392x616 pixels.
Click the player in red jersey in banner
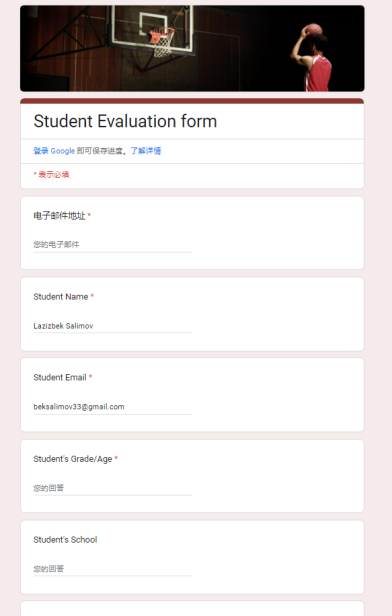pos(312,57)
